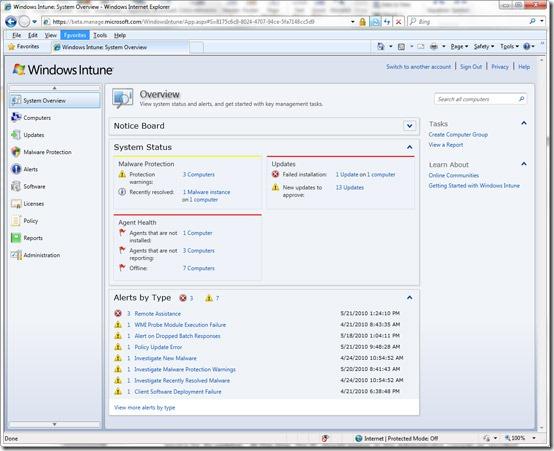Click the security lock icon in address bar
554x451 pixels.
click(363, 22)
